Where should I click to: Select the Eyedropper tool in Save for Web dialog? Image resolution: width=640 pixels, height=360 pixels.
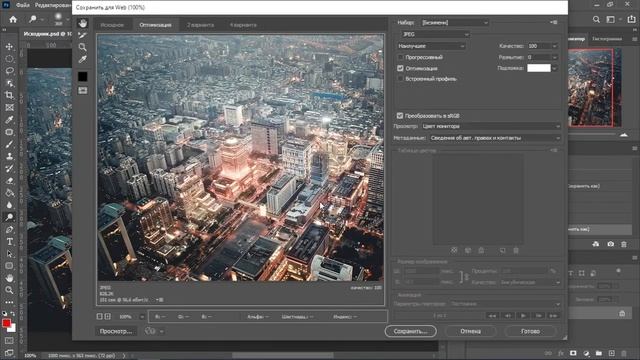82,60
